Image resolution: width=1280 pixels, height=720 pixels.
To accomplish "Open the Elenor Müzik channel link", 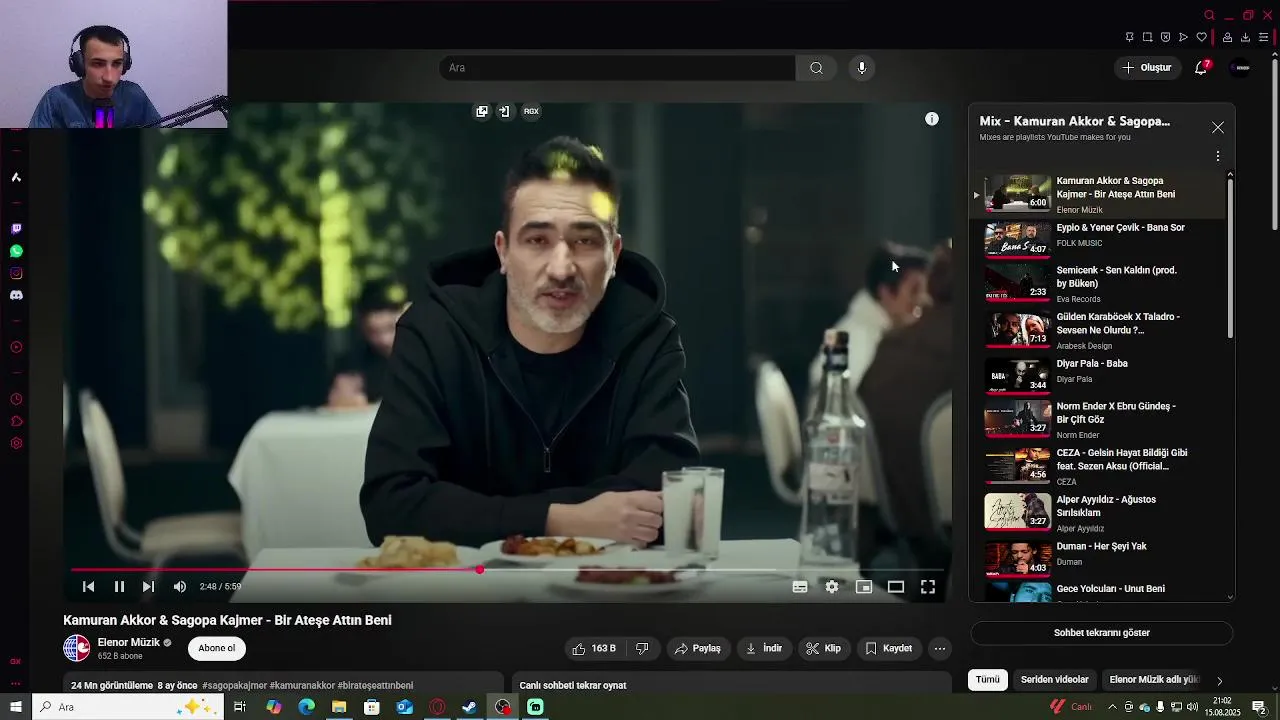I will pyautogui.click(x=129, y=642).
